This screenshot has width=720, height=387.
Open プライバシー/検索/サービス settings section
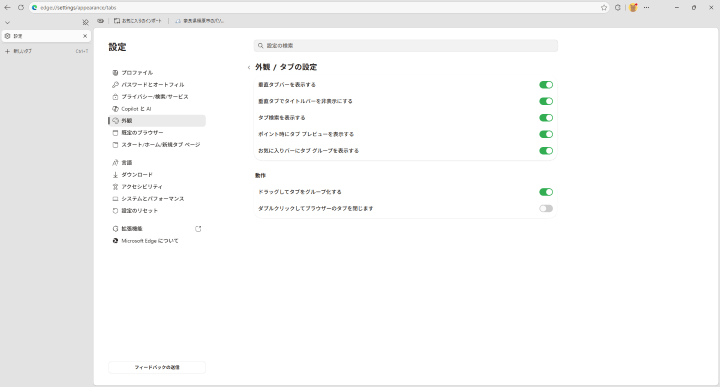(x=157, y=96)
